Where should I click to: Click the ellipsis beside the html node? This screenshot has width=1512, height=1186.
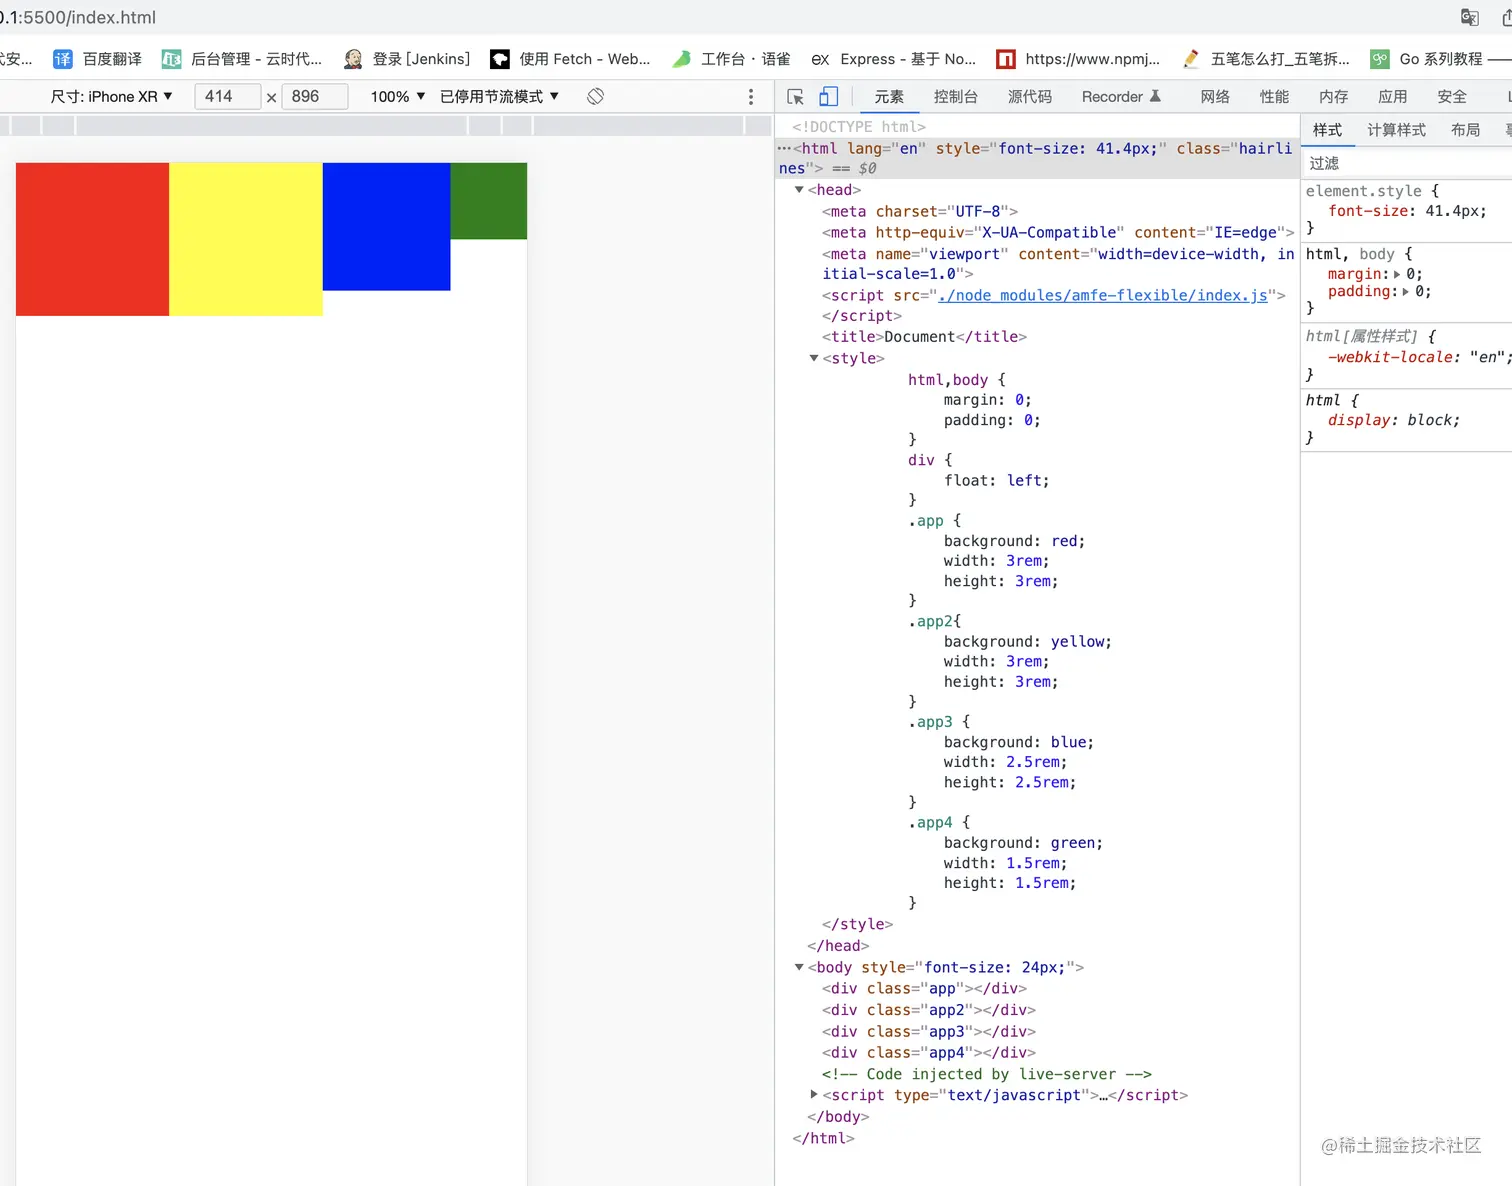click(x=784, y=148)
